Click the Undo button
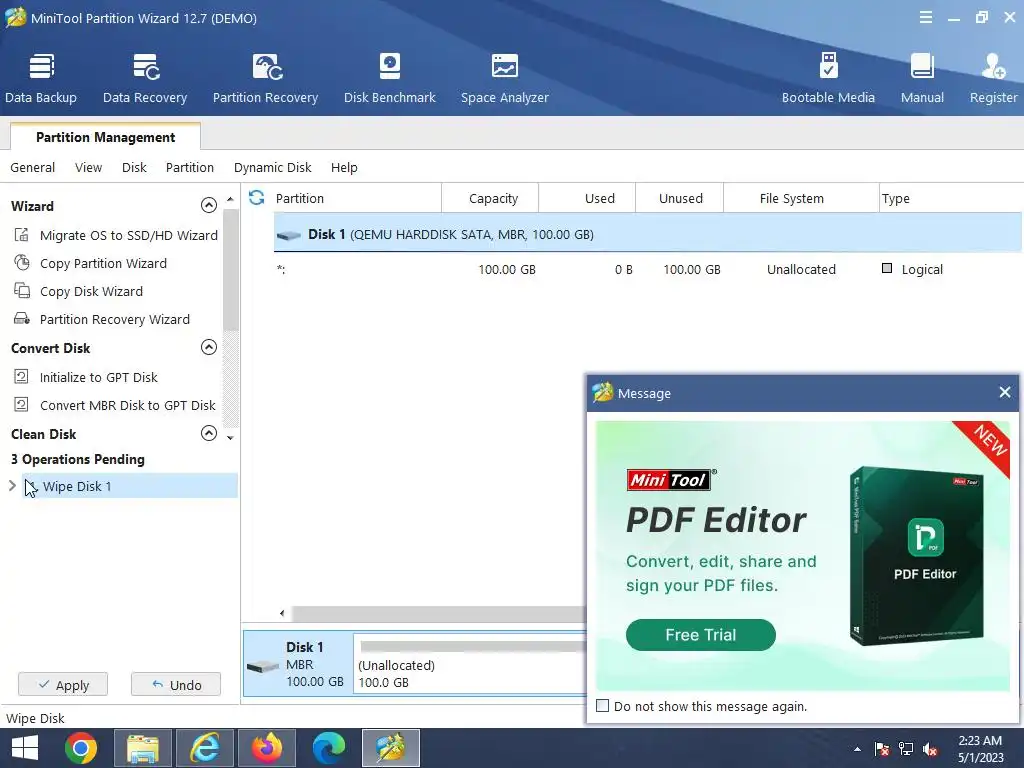1024x768 pixels. (176, 684)
